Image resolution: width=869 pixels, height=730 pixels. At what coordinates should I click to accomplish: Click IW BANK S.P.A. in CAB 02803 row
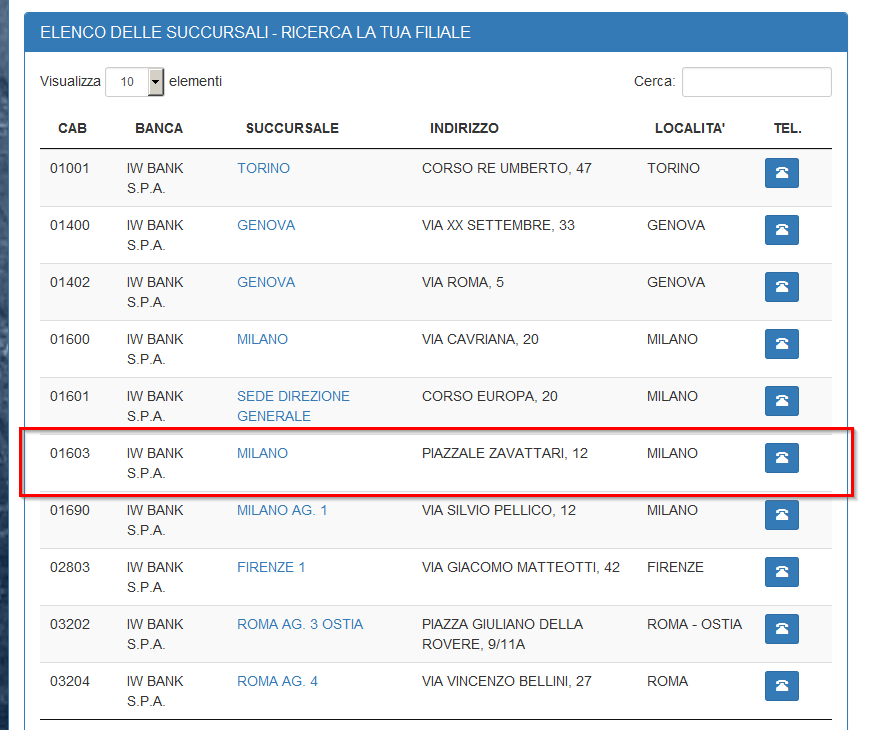155,577
